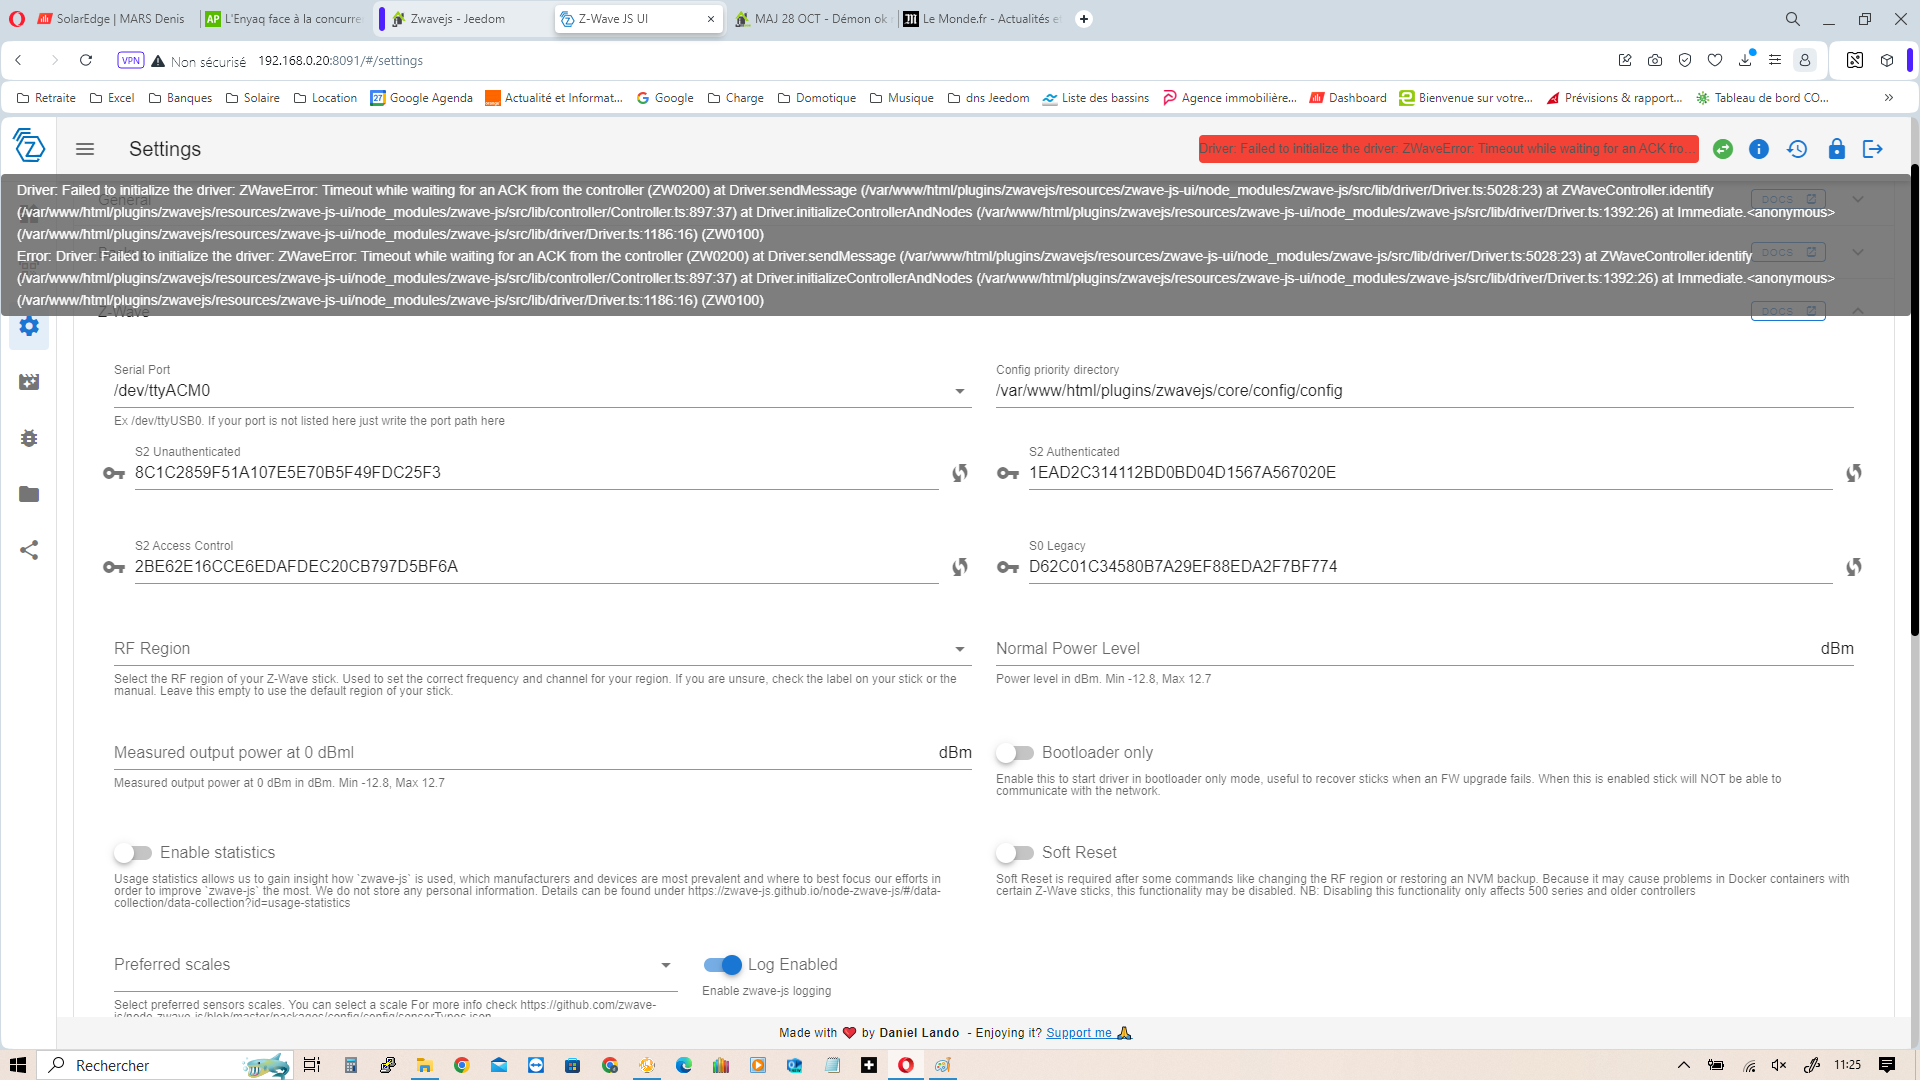
Task: Click the browser address bar URL
Action: 341,61
